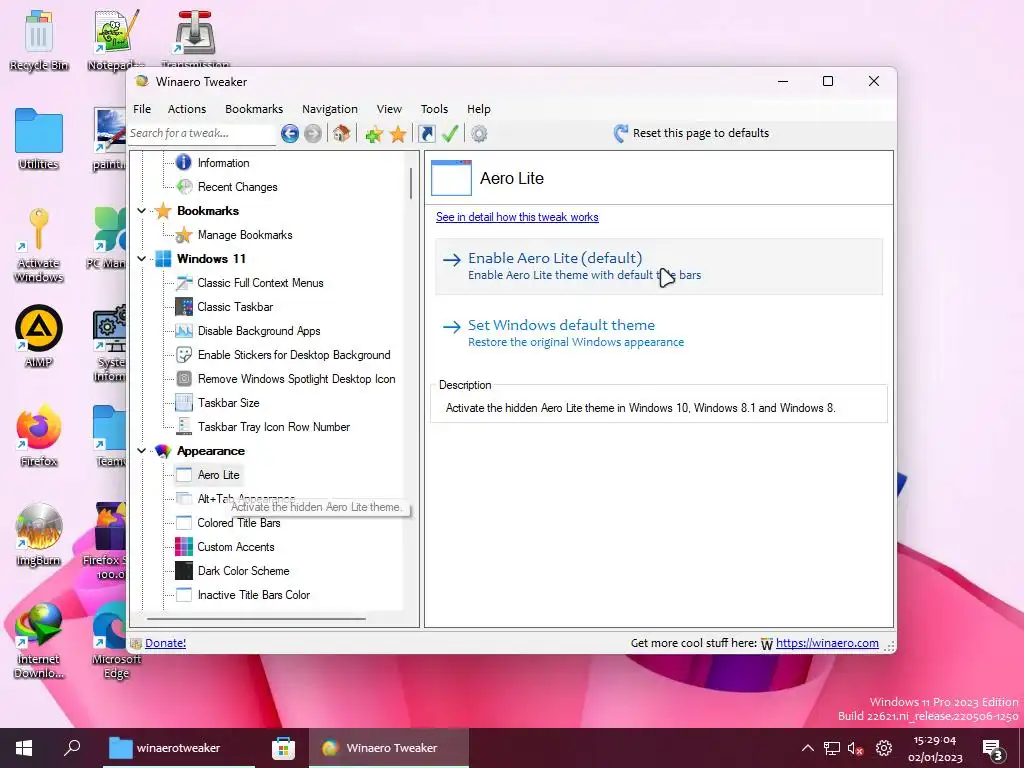Open the Actions menu
This screenshot has height=768, width=1024.
pyautogui.click(x=187, y=109)
